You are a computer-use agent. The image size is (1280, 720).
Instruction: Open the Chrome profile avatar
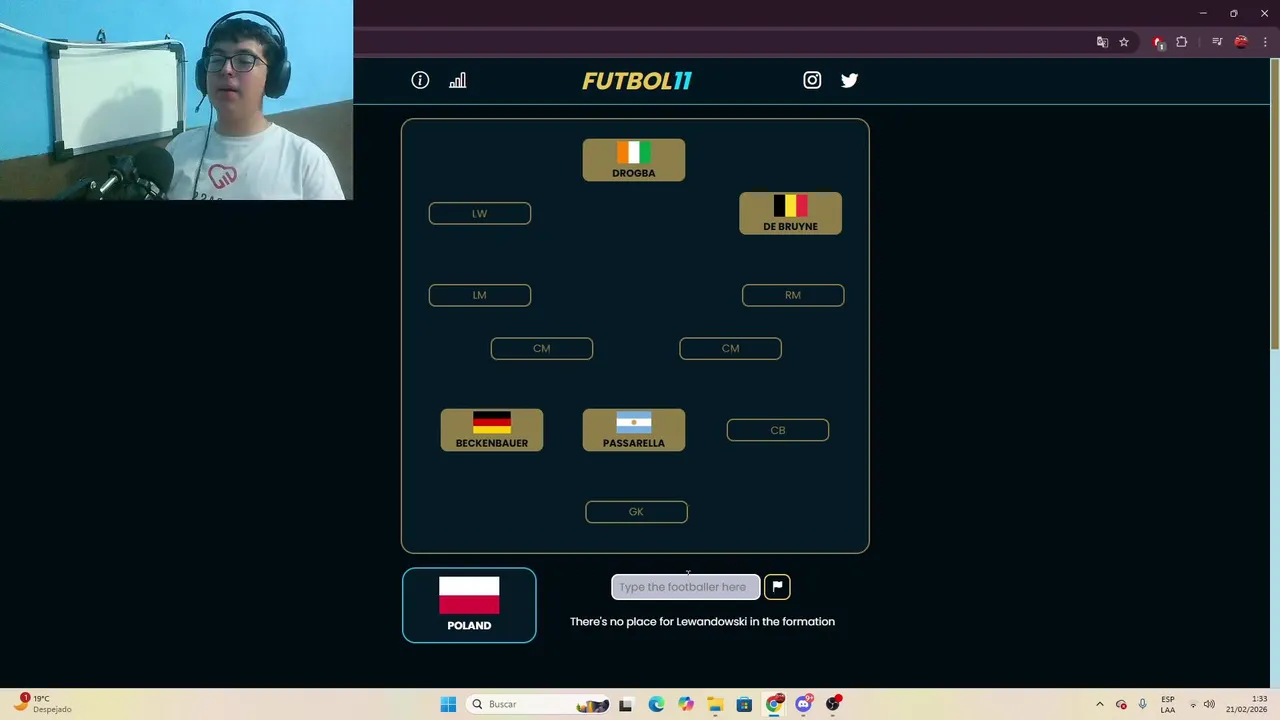[1241, 42]
